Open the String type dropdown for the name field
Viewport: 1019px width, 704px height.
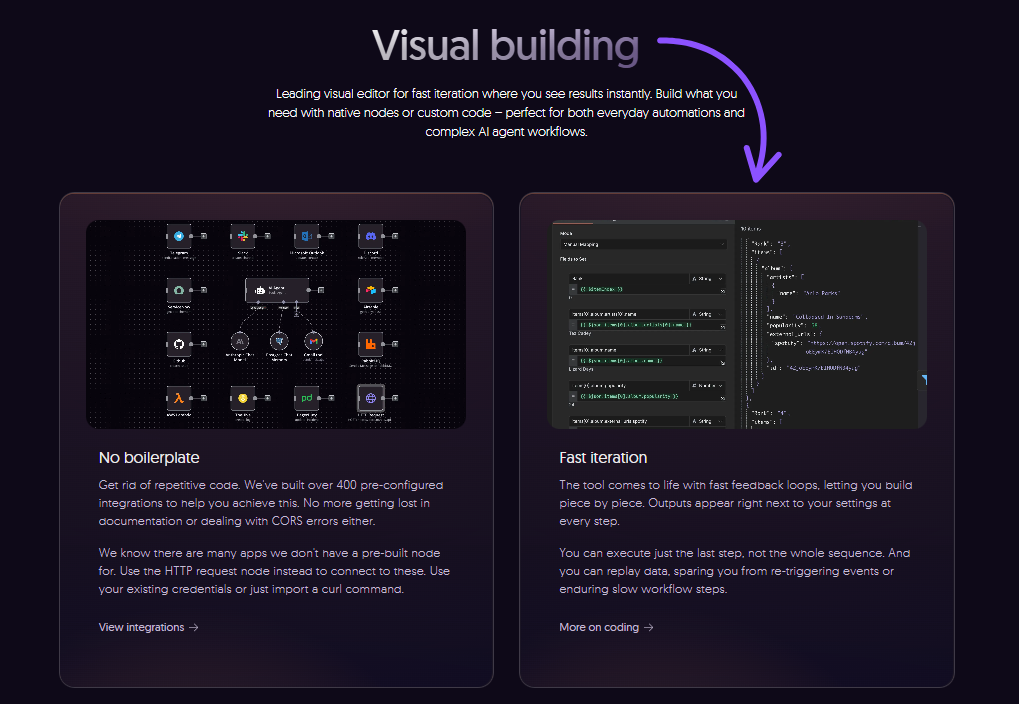710,314
